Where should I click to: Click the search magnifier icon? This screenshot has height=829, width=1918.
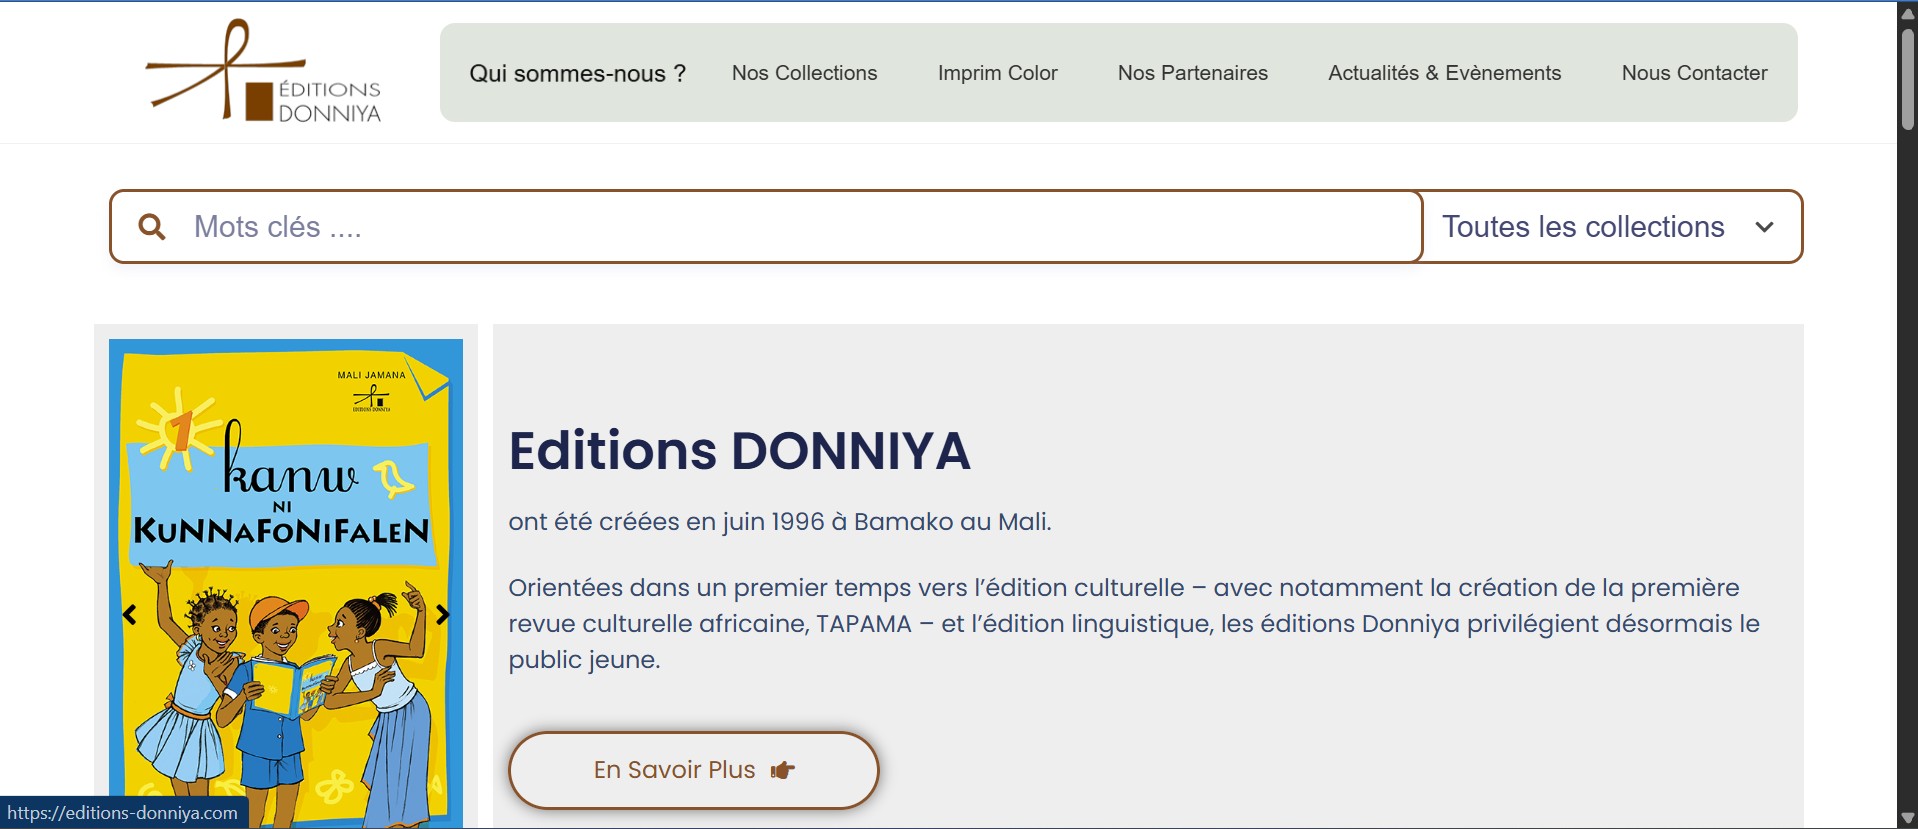coord(152,227)
